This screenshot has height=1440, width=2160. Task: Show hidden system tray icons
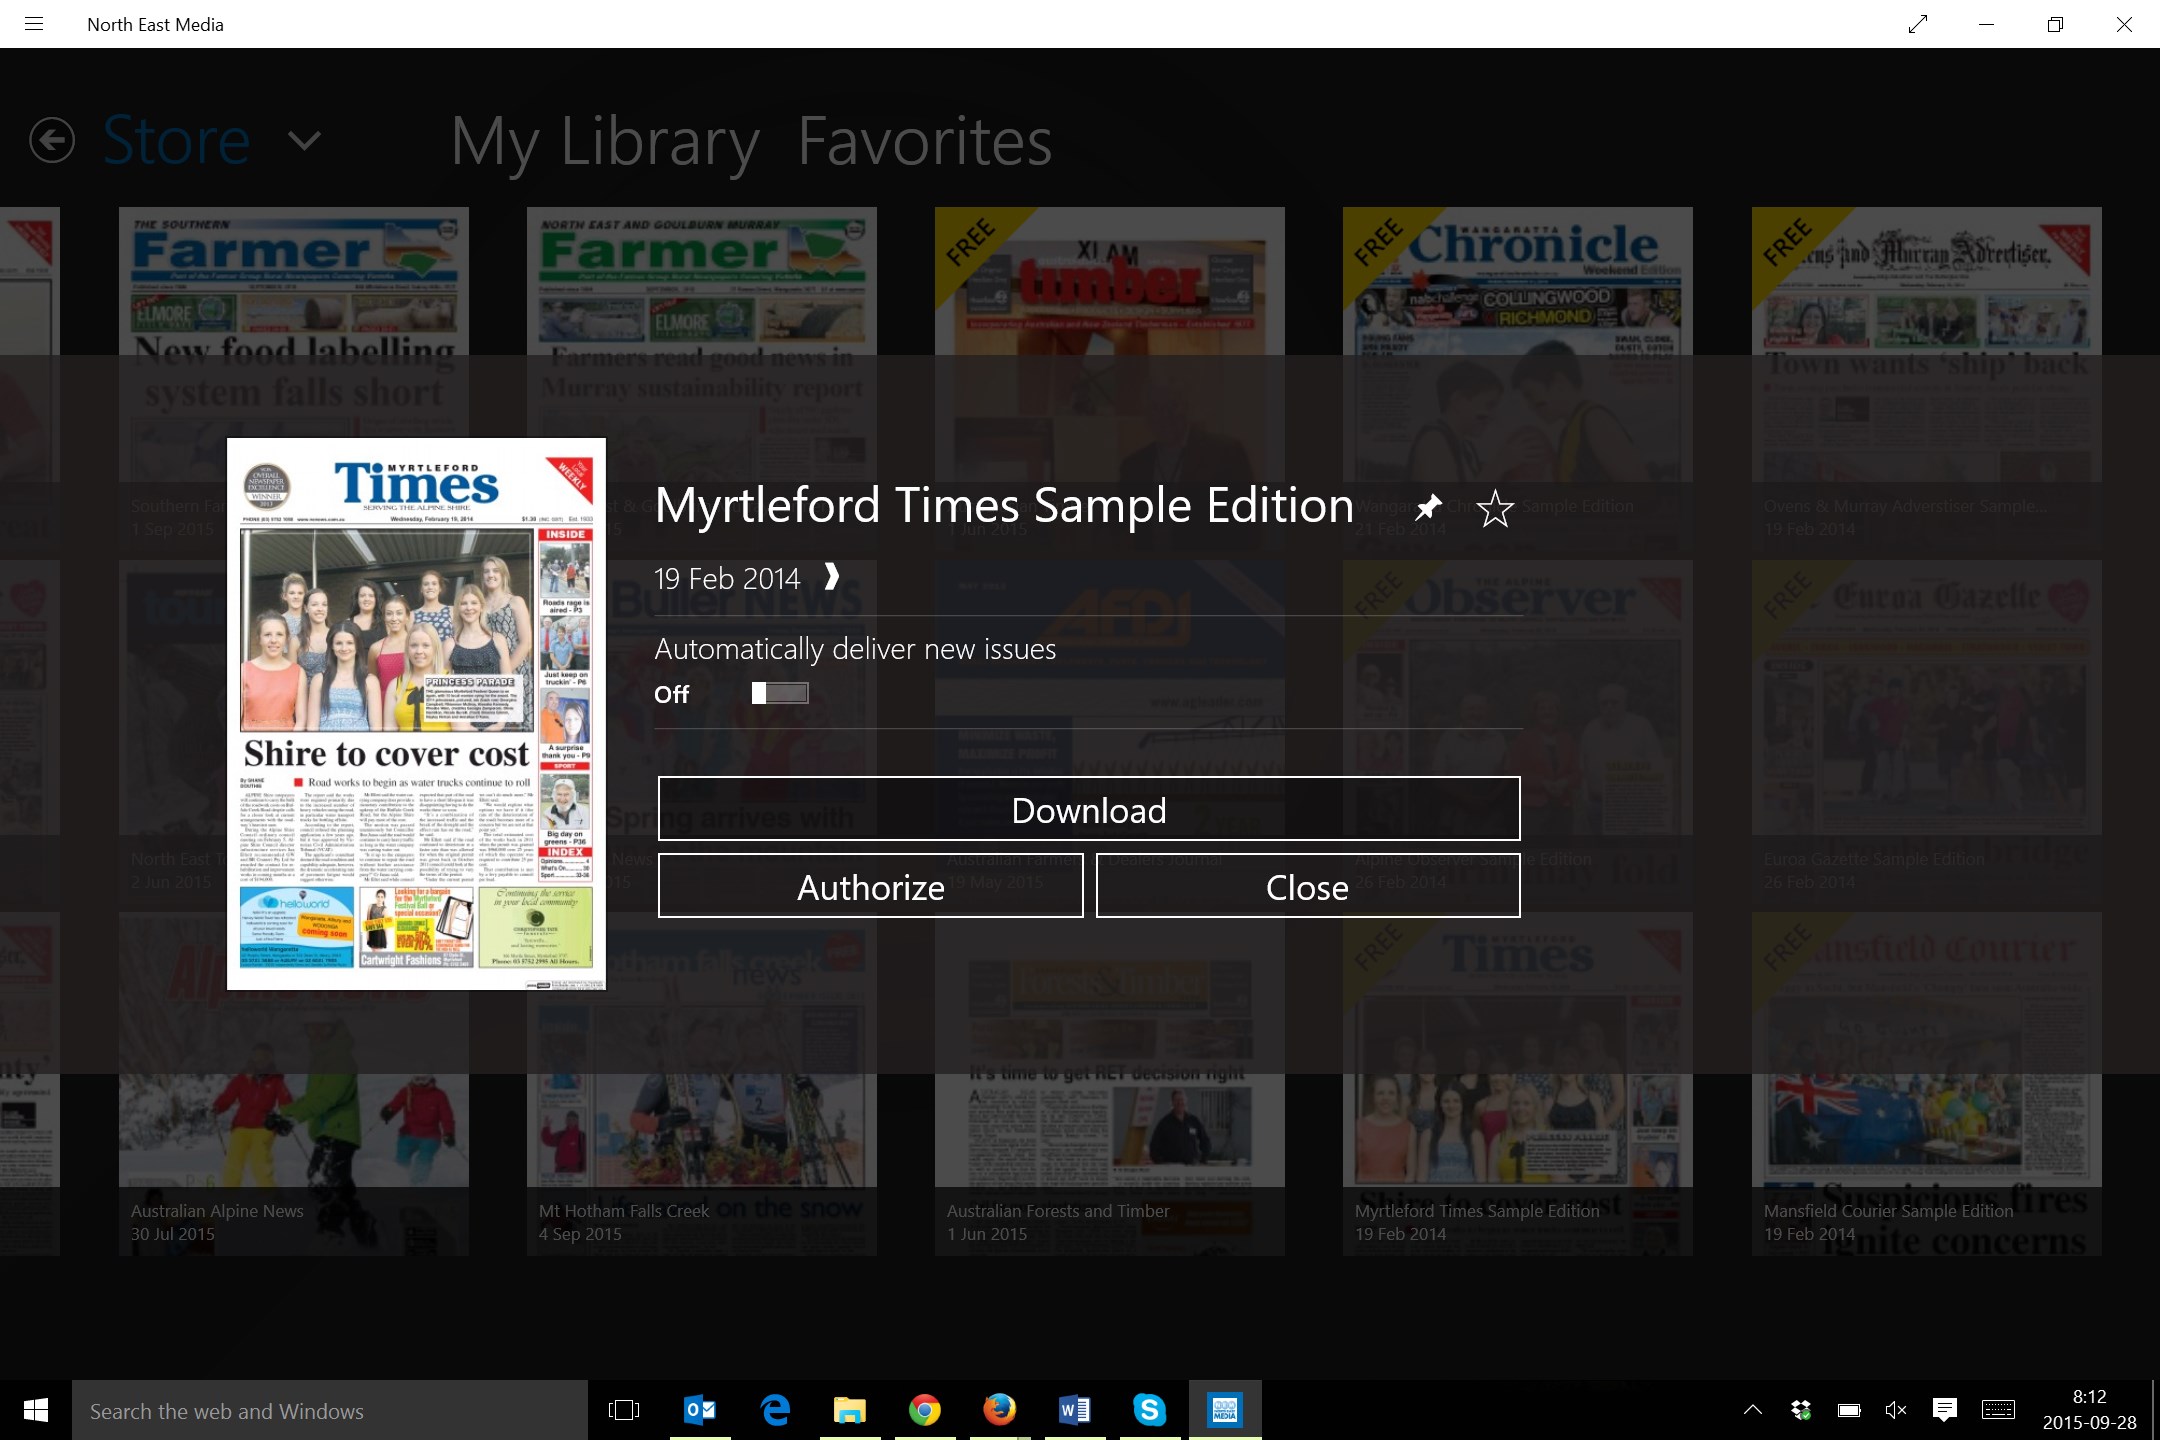(x=1752, y=1410)
